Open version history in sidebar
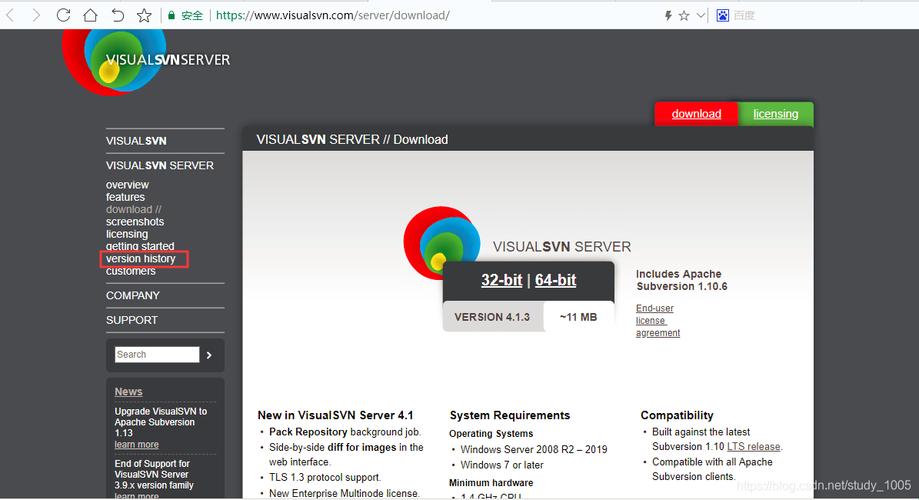 click(141, 258)
